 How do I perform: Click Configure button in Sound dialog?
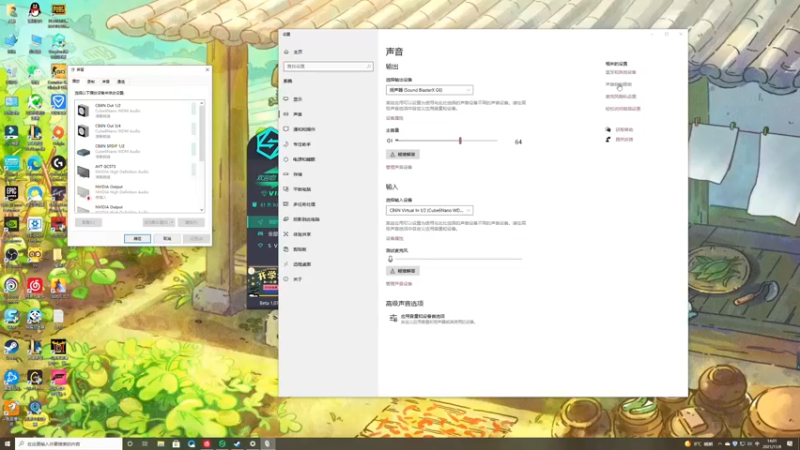(88, 222)
